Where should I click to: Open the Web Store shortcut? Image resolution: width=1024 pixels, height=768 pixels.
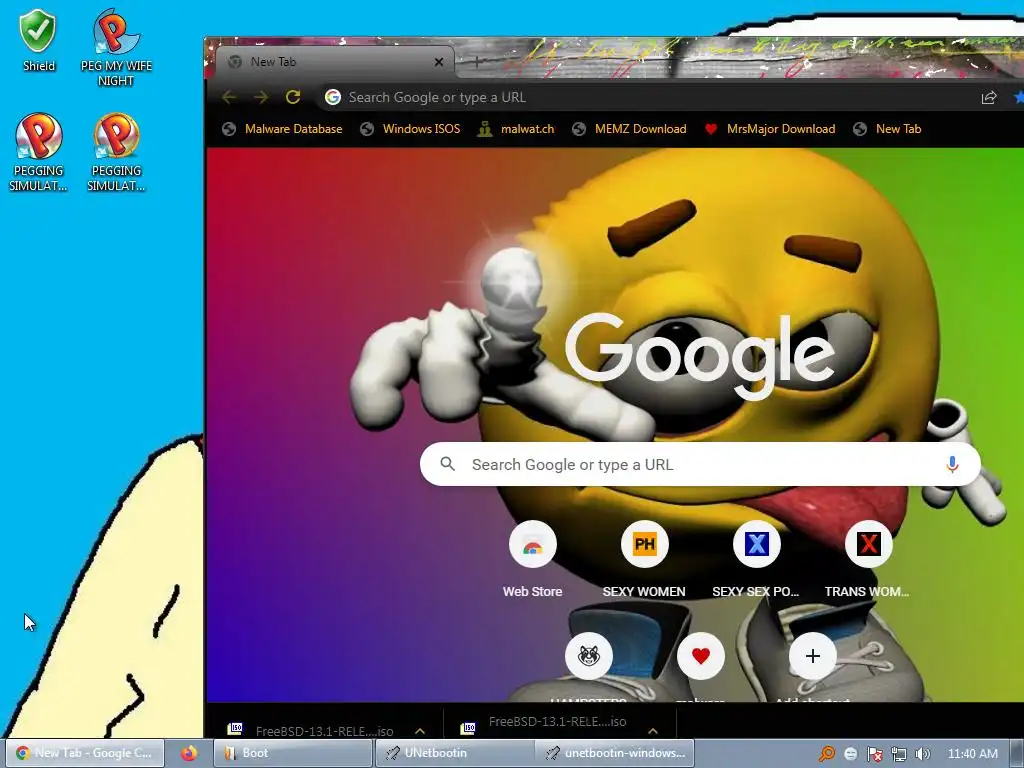click(532, 560)
